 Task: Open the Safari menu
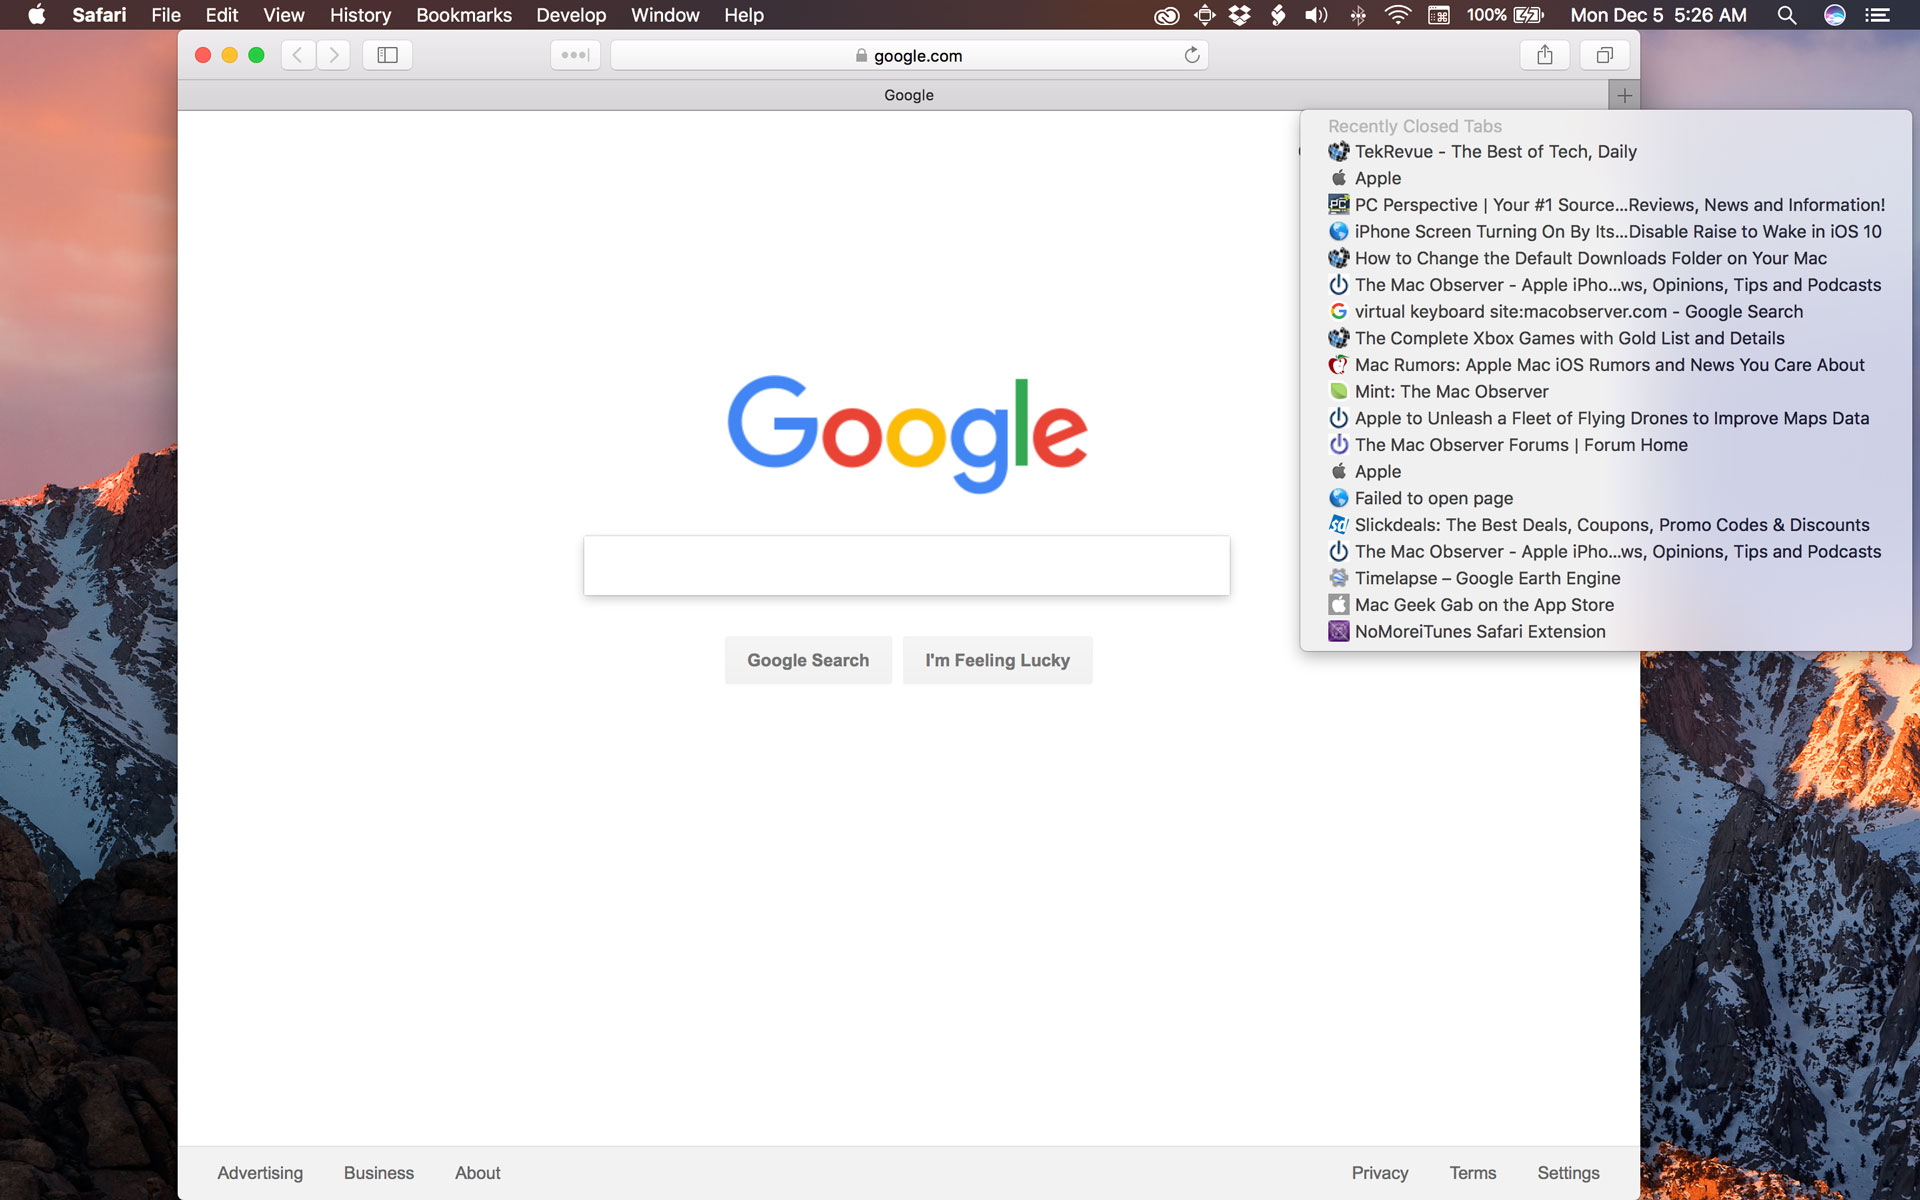point(99,15)
